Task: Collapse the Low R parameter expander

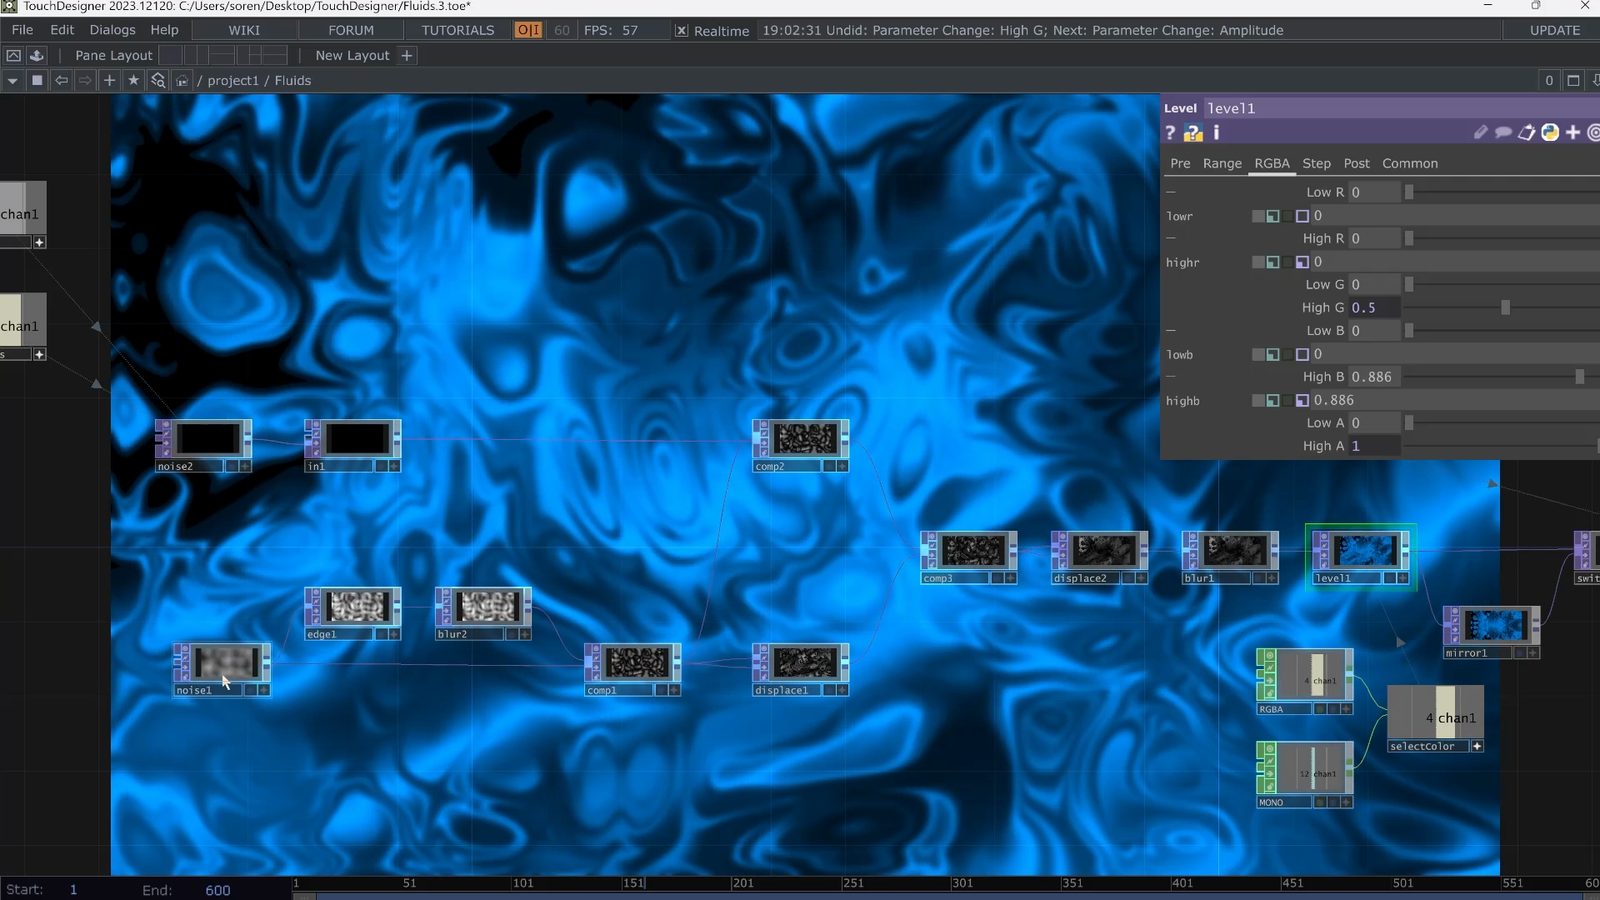Action: (x=1171, y=192)
